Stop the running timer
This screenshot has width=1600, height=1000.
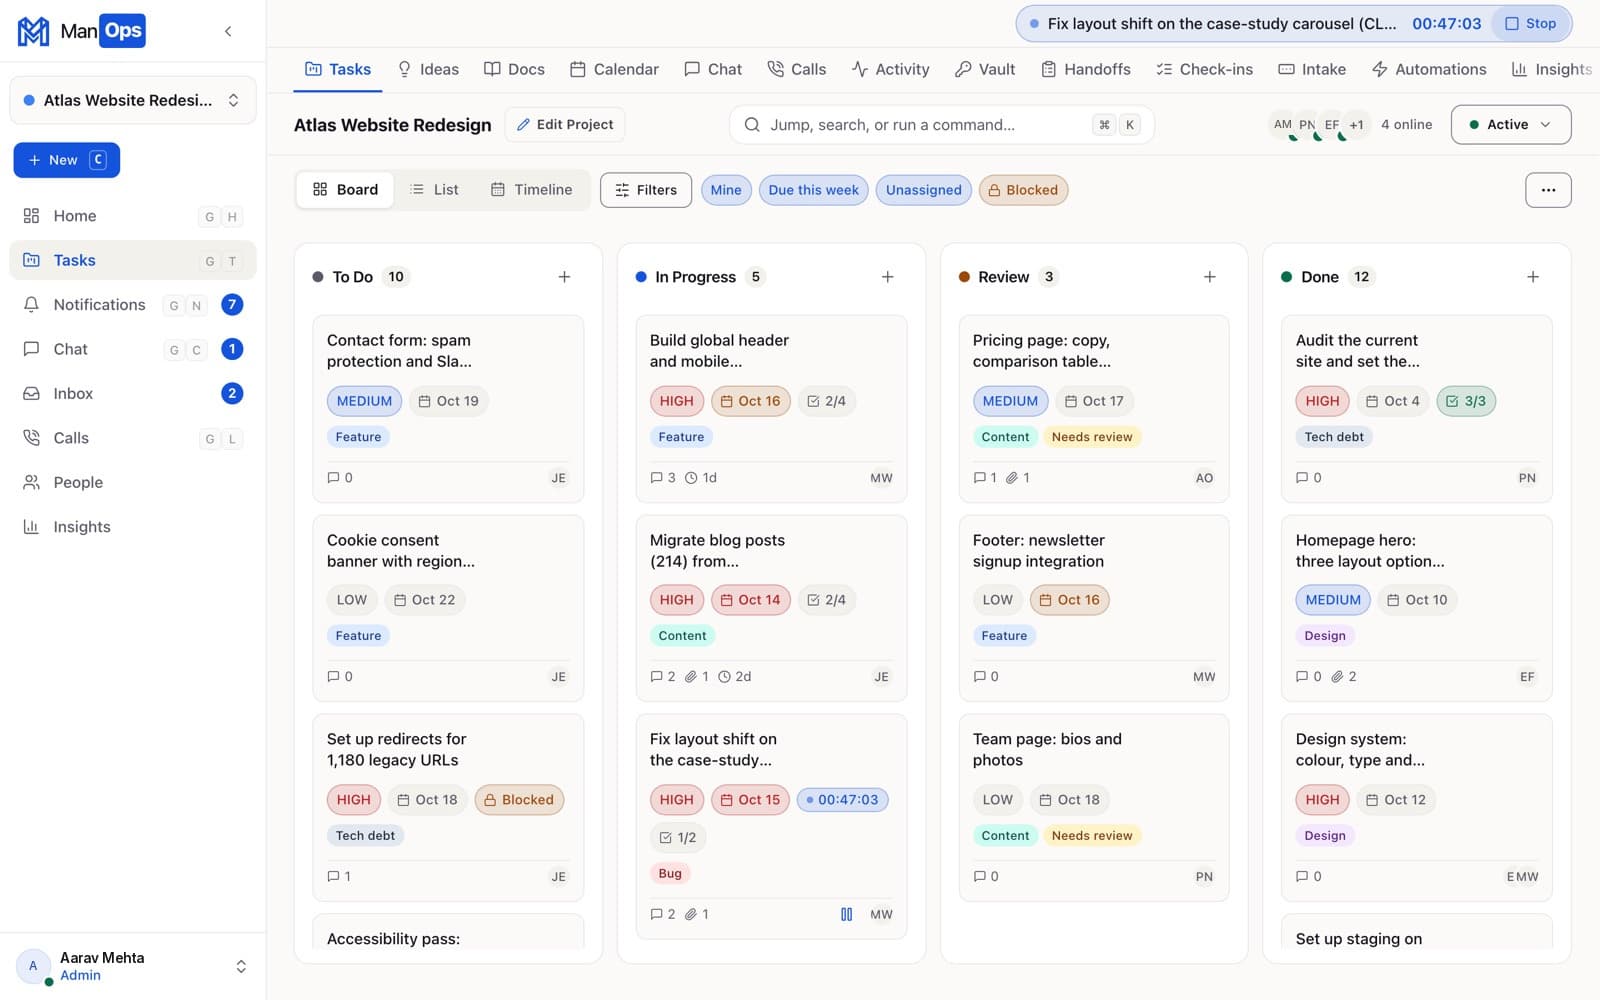(1530, 23)
